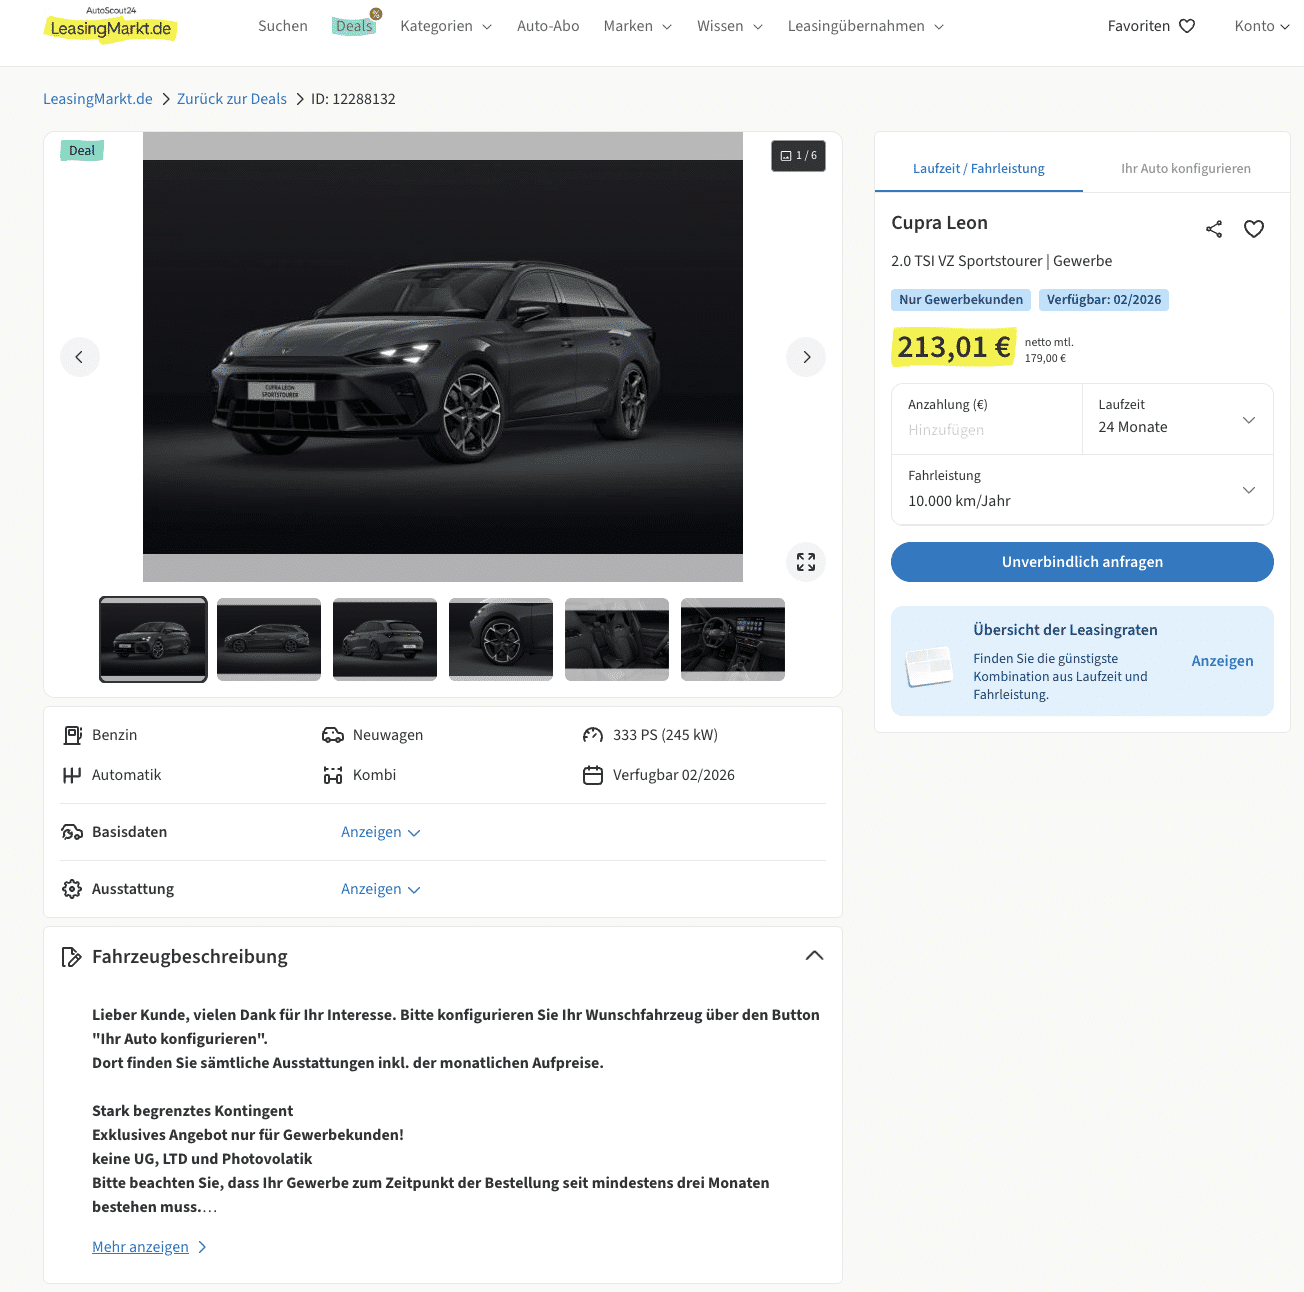Go to previous car image with left arrow
This screenshot has height=1292, width=1304.
[80, 357]
